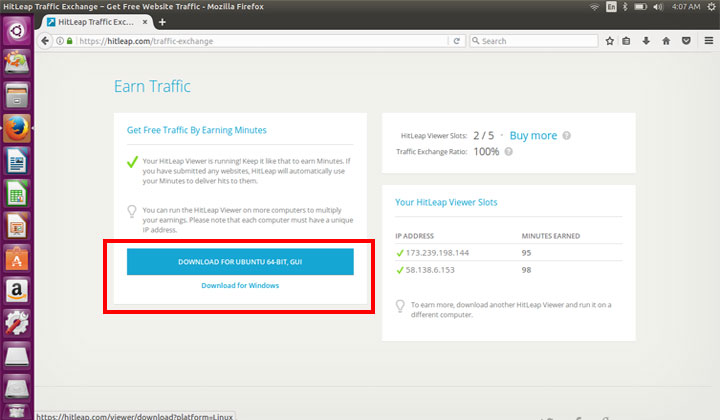This screenshot has width=720, height=420.
Task: Click help icon beside Buy more
Action: tap(567, 135)
